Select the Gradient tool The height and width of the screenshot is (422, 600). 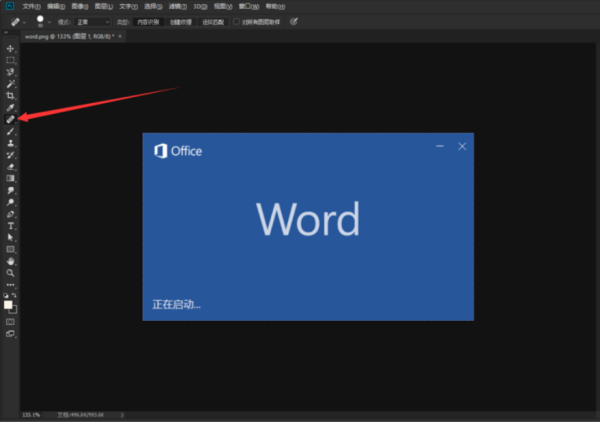(10, 178)
